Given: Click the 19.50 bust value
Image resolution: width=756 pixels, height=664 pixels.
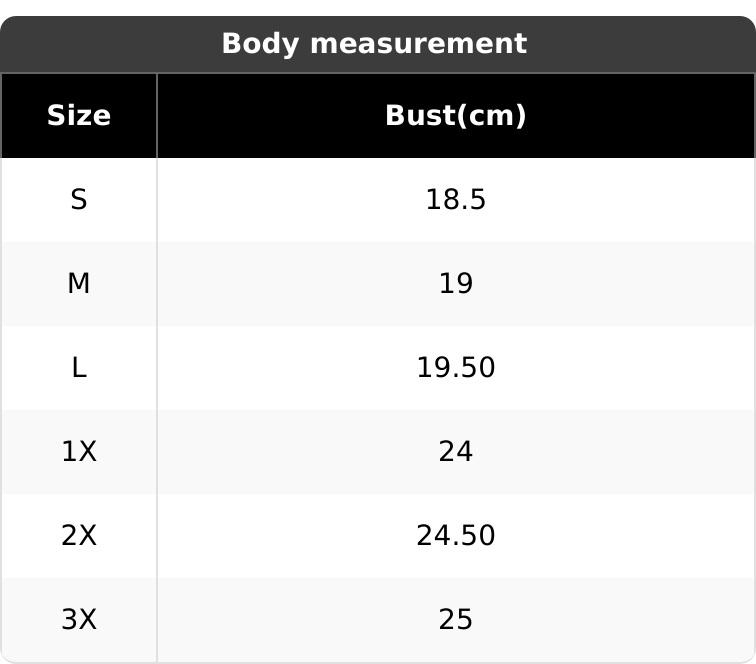Looking at the screenshot, I should tap(455, 368).
